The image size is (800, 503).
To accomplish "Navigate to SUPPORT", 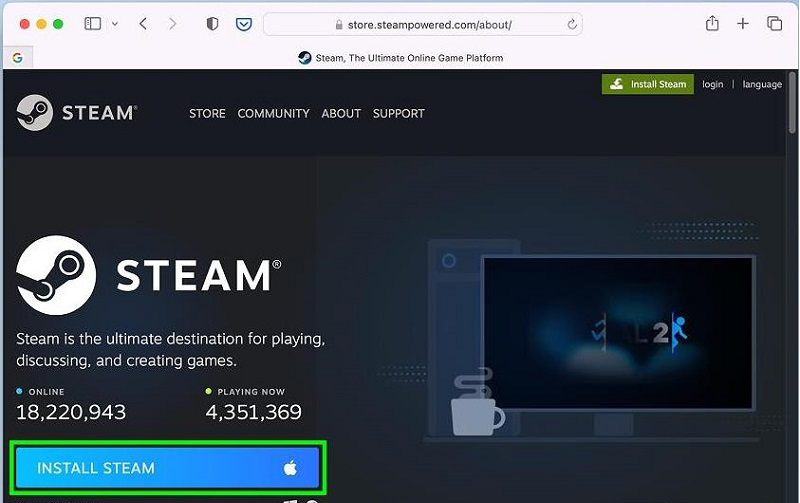I will coord(398,114).
